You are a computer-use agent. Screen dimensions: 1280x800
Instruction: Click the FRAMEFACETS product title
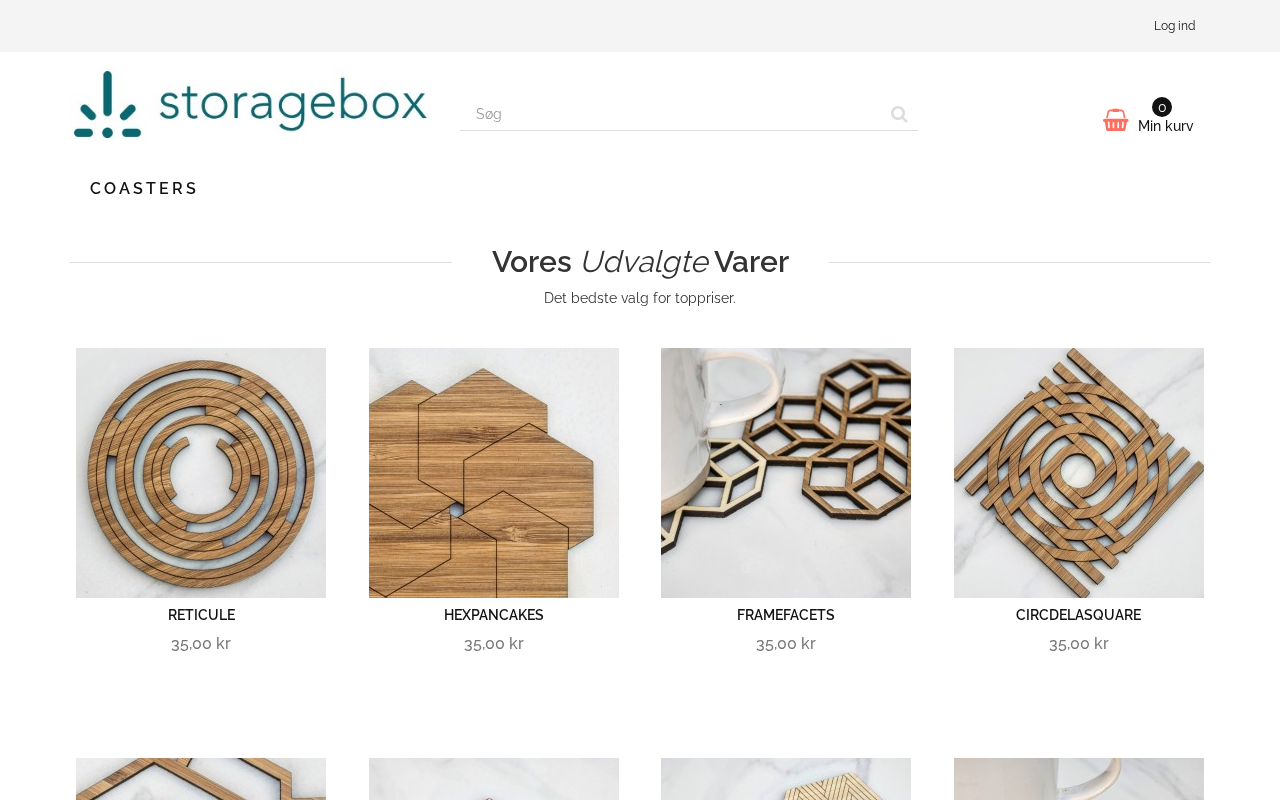[x=786, y=615]
